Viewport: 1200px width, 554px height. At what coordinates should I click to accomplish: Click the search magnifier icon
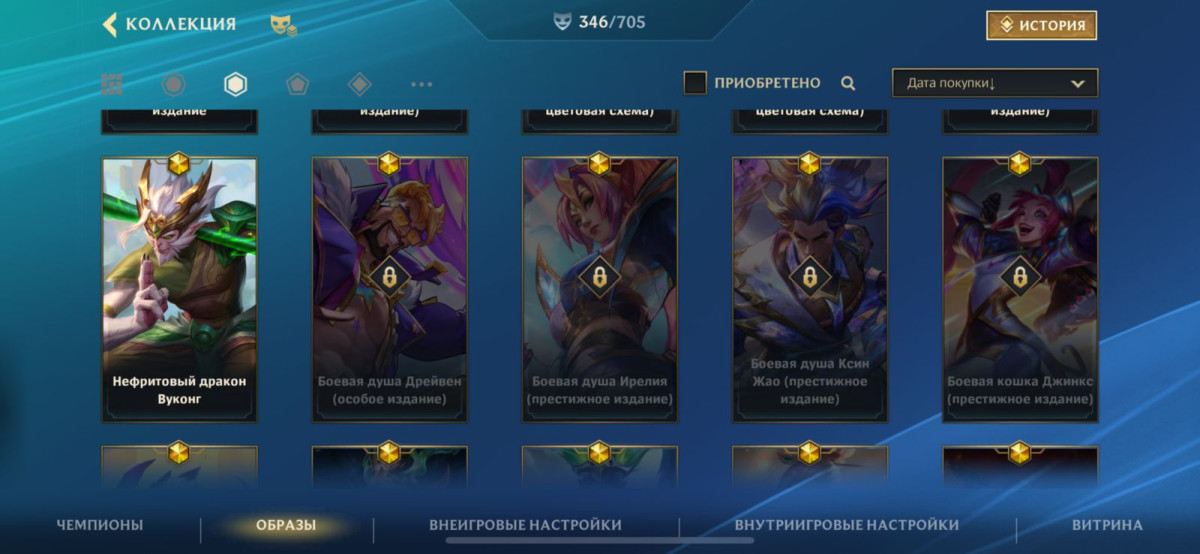[x=848, y=83]
